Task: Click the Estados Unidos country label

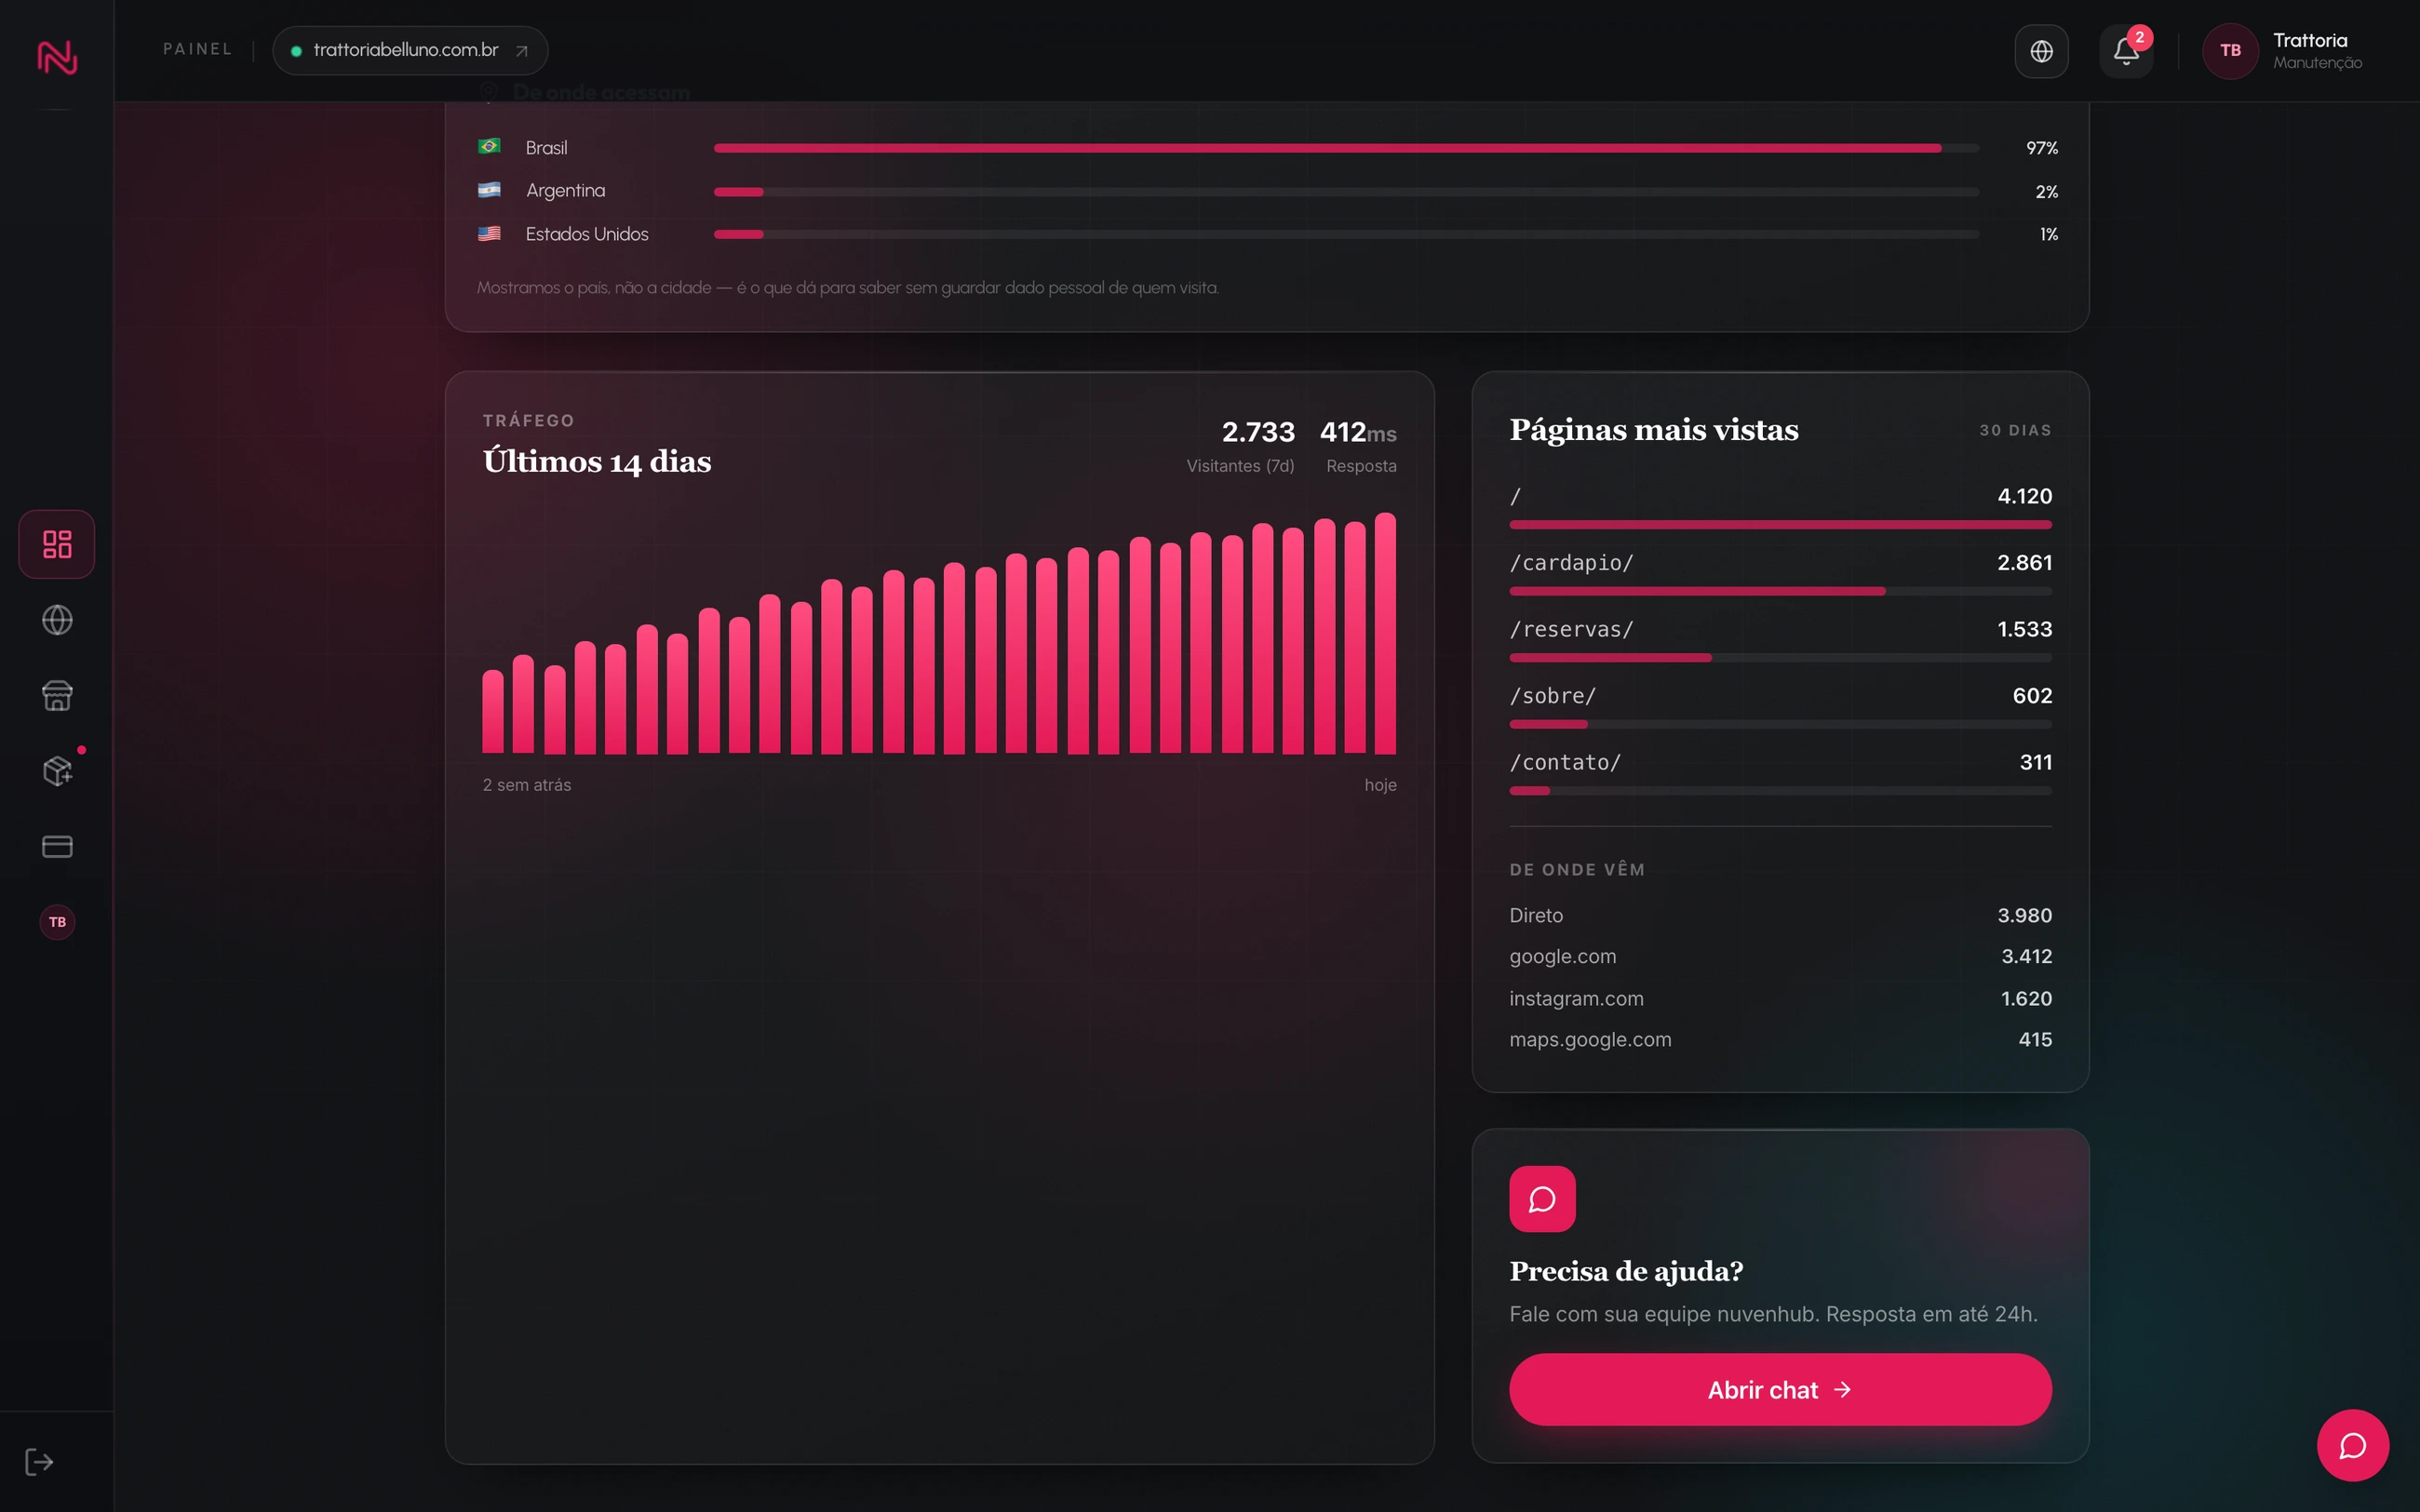Action: tap(587, 234)
